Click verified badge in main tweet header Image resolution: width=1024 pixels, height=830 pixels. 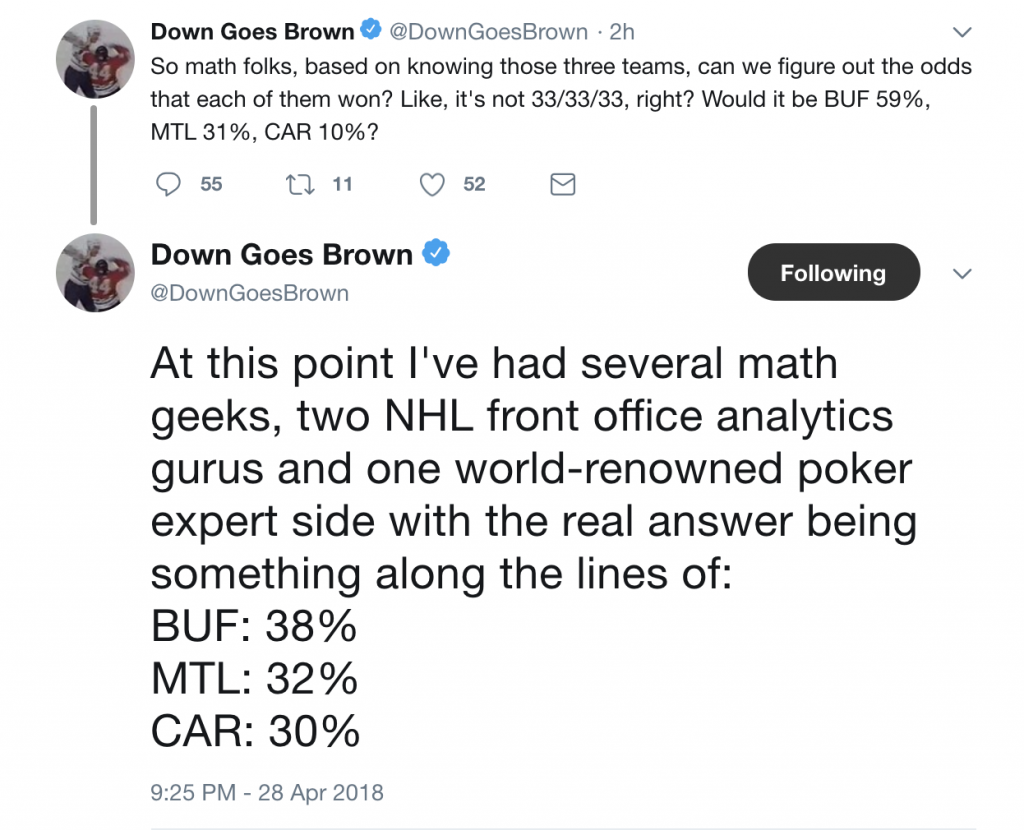436,253
